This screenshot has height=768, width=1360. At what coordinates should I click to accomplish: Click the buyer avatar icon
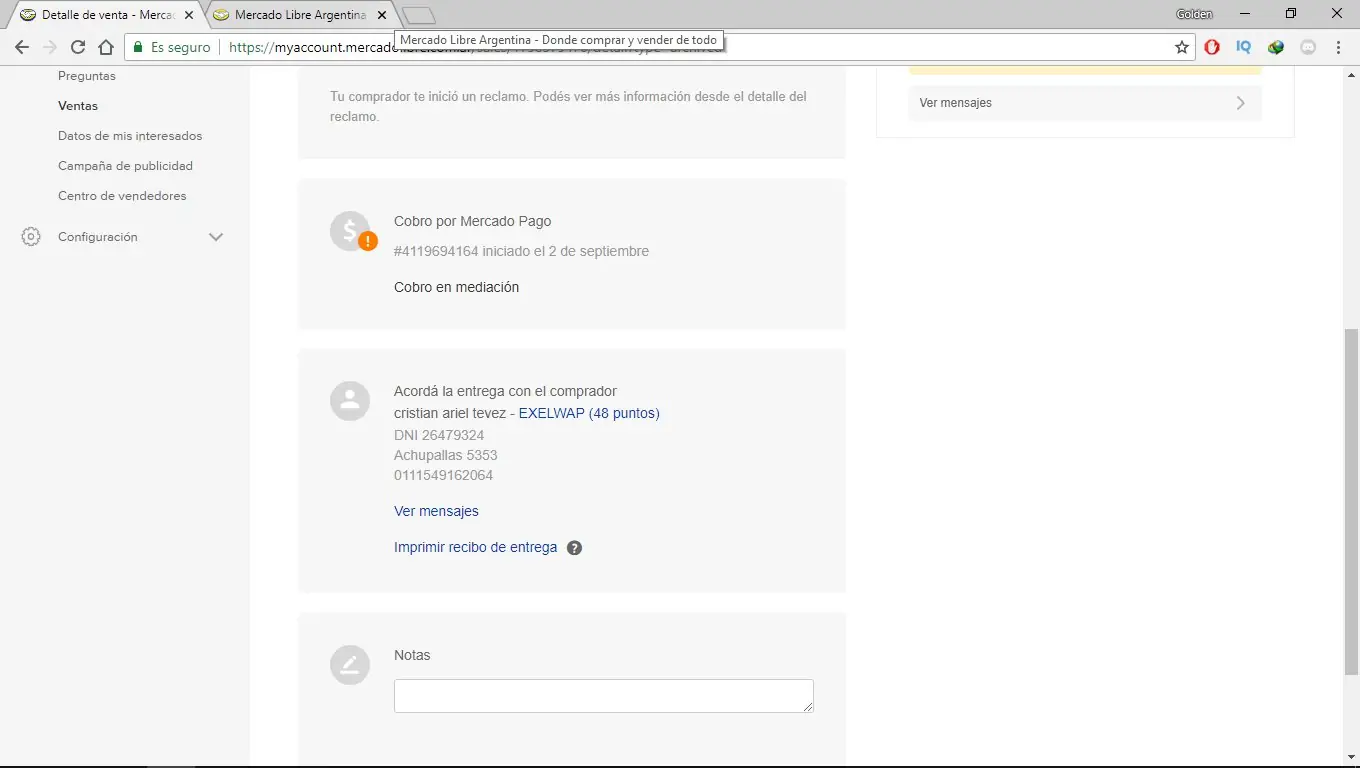(350, 401)
